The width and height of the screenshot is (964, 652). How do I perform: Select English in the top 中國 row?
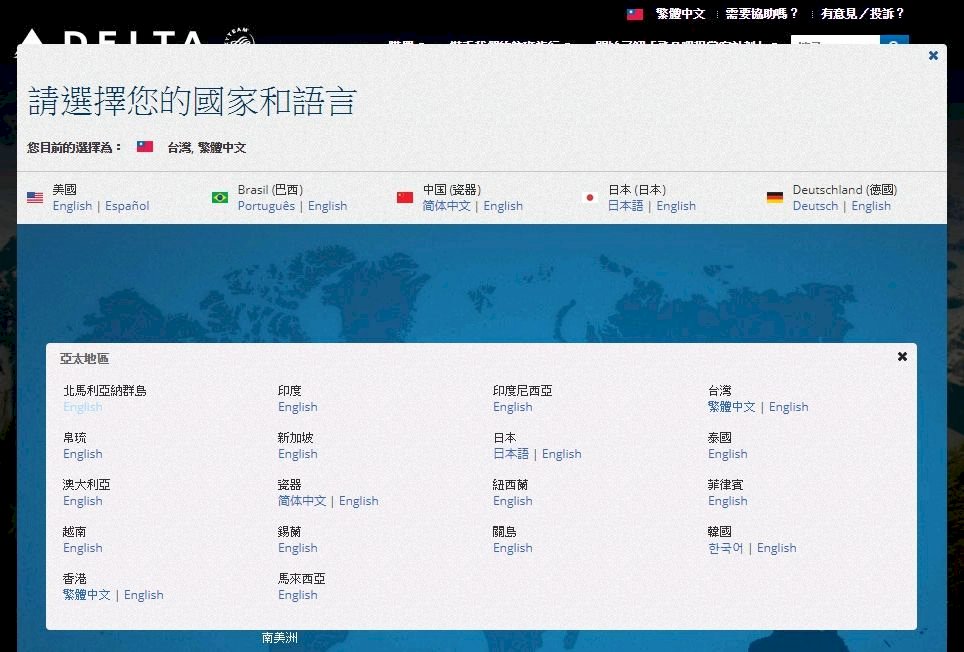pos(503,206)
